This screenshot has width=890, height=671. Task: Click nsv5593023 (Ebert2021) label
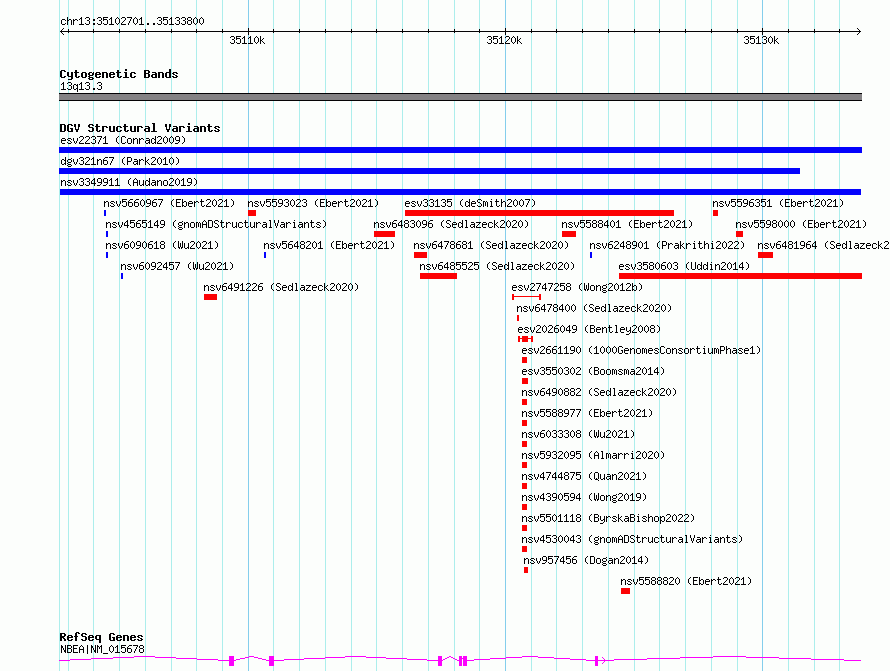313,203
